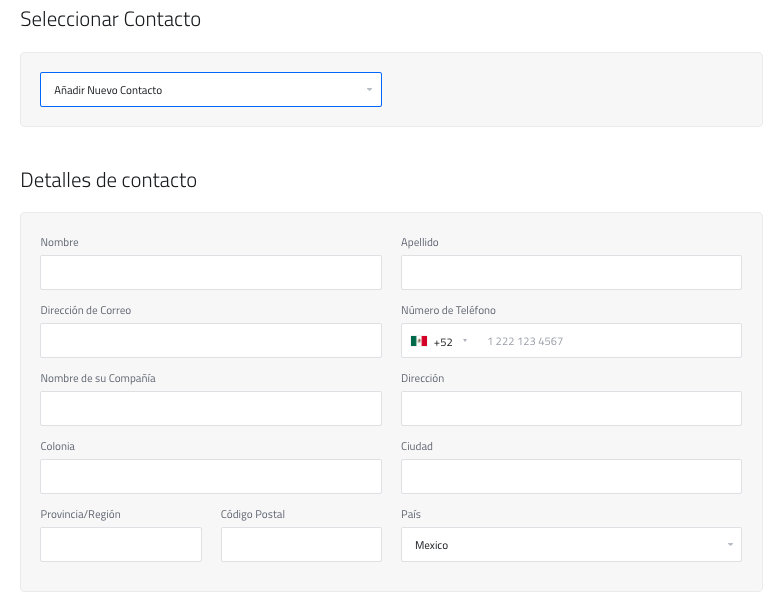Select the Dirección de Correo field
Screen dimensions: 780x608
pyautogui.click(x=211, y=340)
